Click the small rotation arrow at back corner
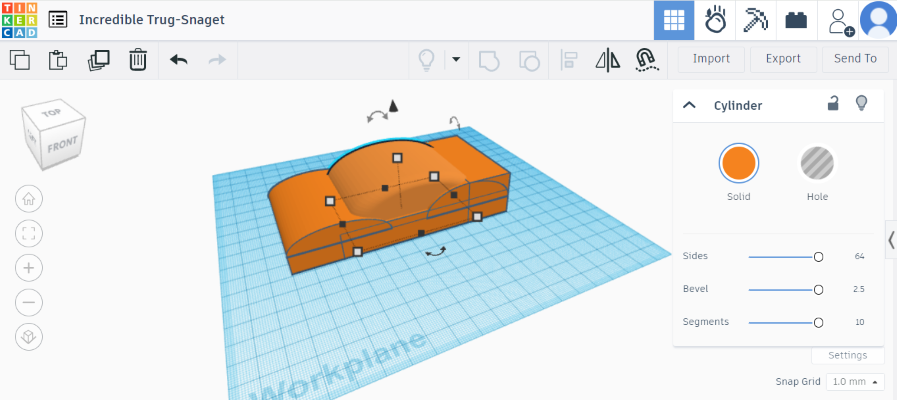 tap(454, 122)
